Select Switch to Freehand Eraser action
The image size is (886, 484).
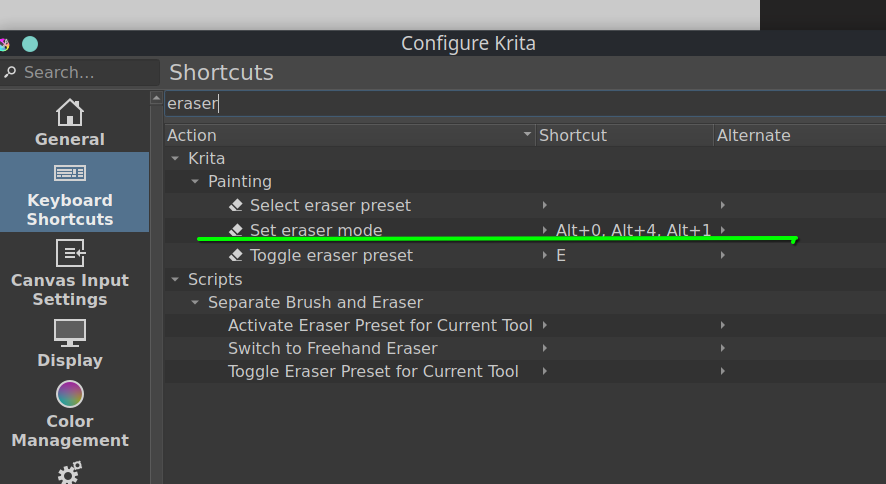click(332, 348)
